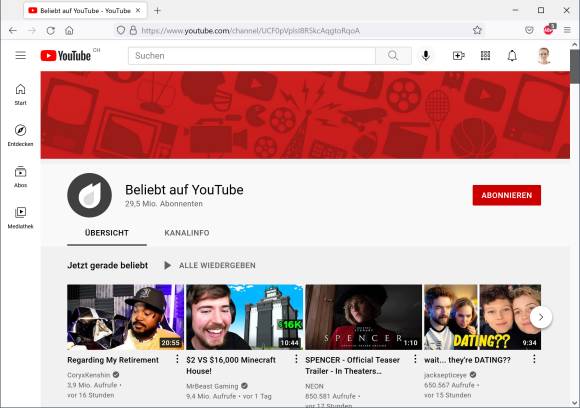Open the YouTube hamburger guide menu

[21, 55]
